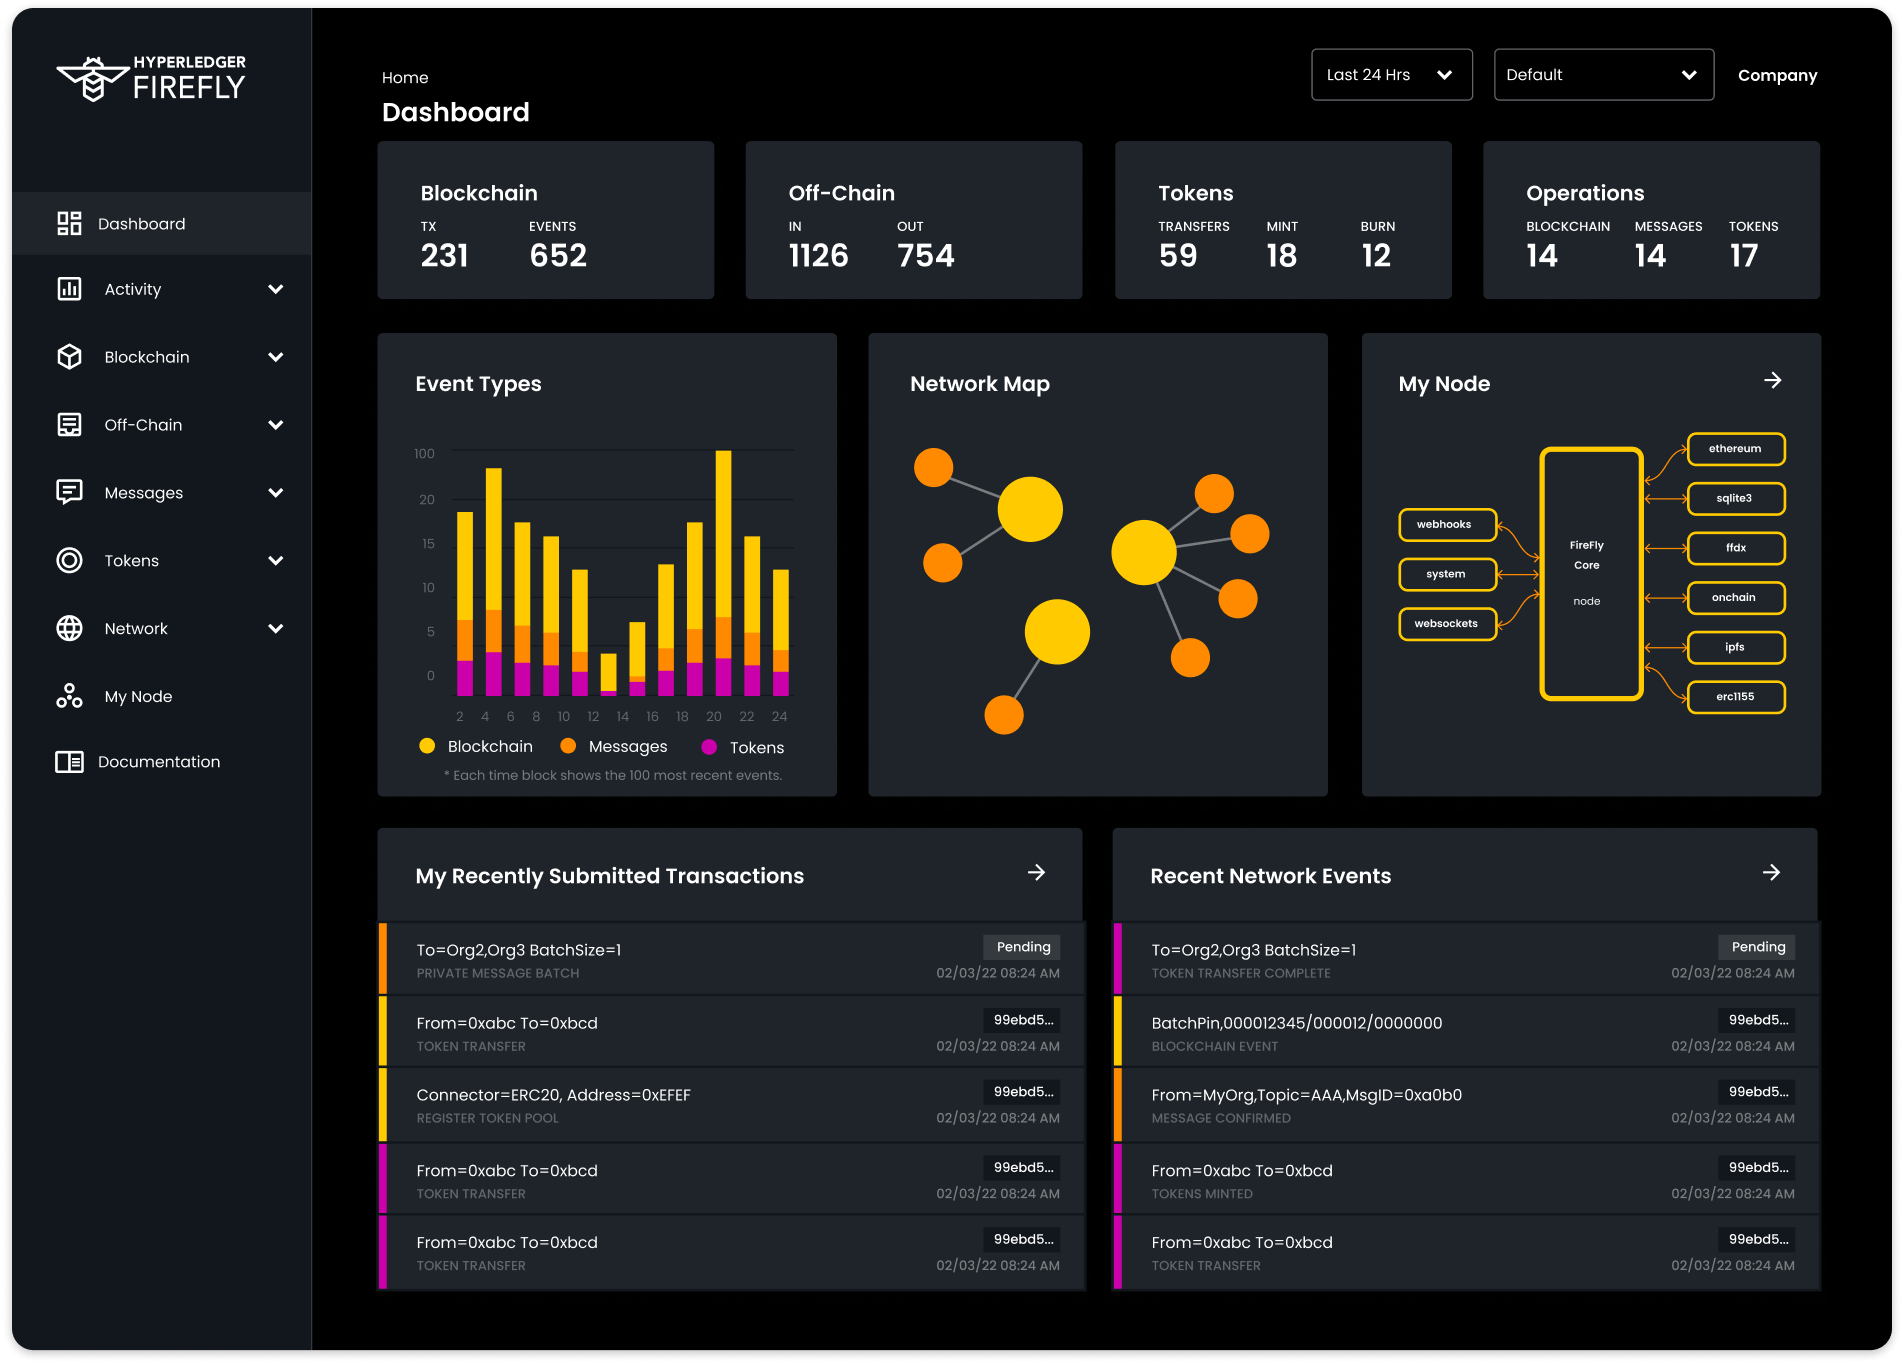The width and height of the screenshot is (1902, 1364).
Task: Toggle the Messages legend under the chart
Action: coord(615,746)
